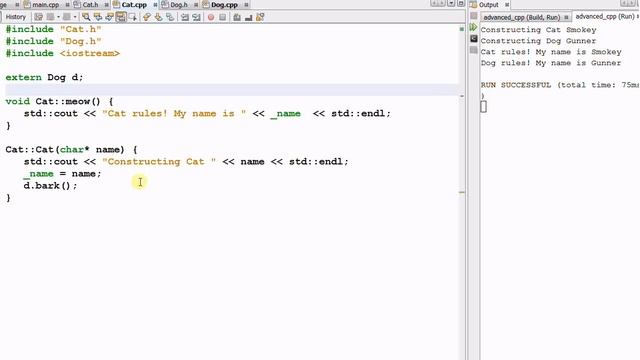Toggle Highlight Search in editor toolbar

click(x=121, y=17)
